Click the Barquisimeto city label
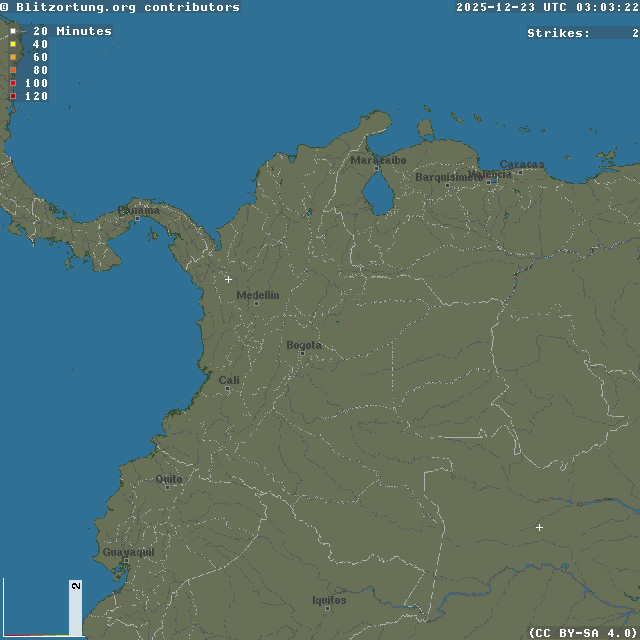The image size is (640, 640). [448, 177]
